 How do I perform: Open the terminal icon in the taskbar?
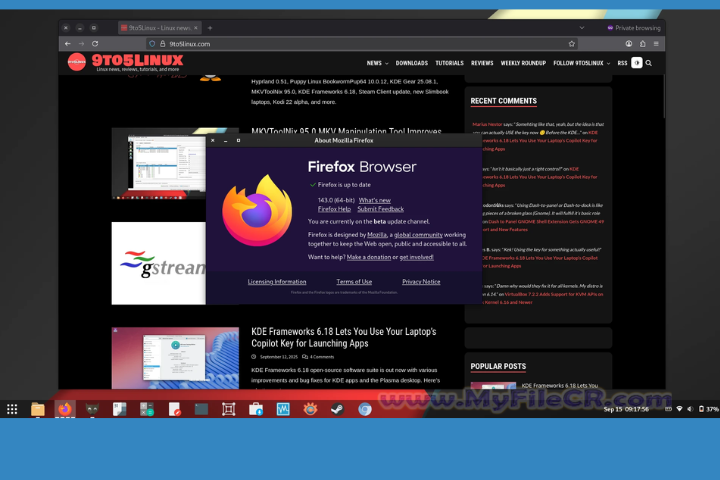pyautogui.click(x=201, y=409)
